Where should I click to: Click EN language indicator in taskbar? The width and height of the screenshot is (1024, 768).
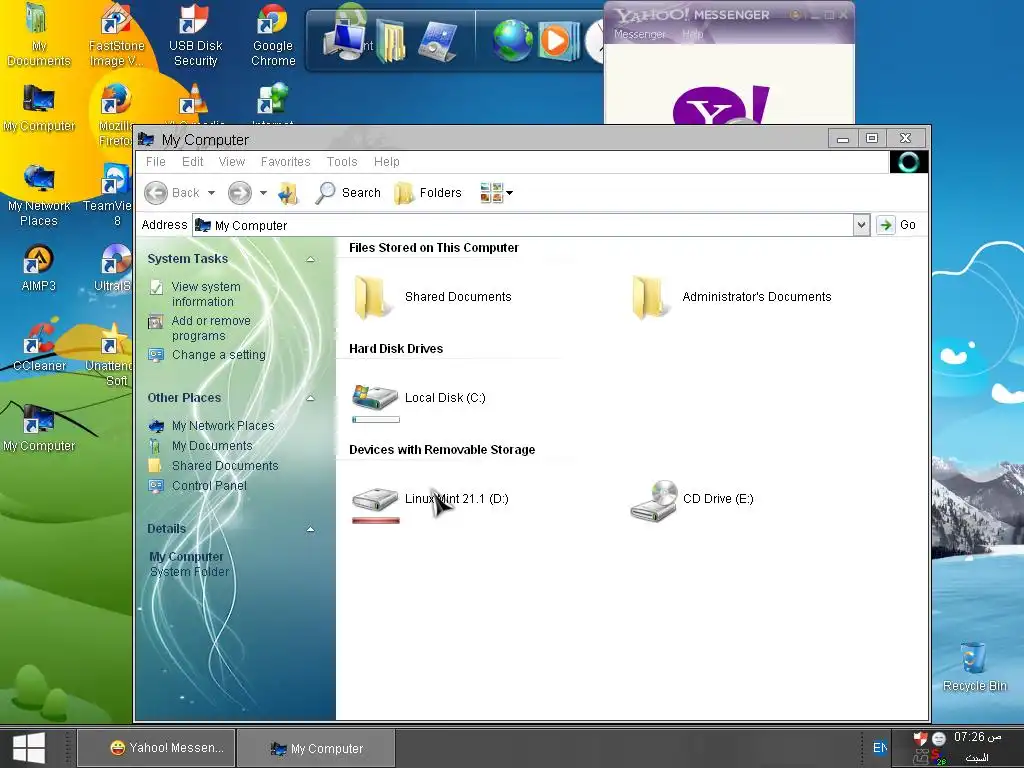(880, 748)
